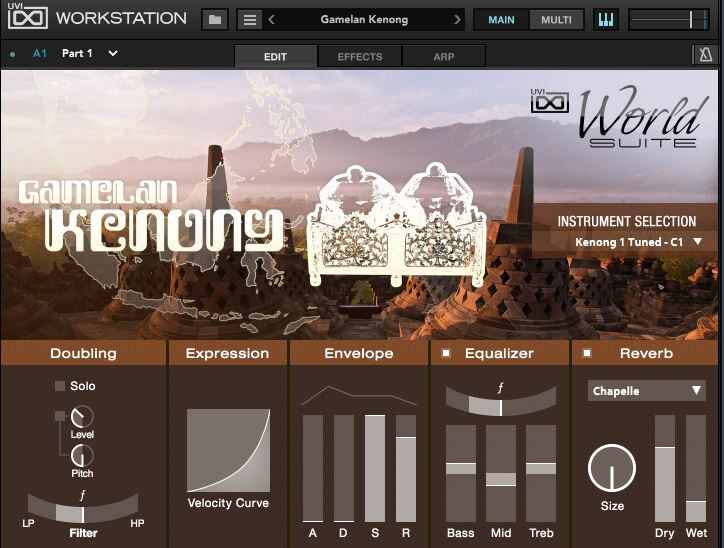Viewport: 724px width, 548px height.
Task: Adjust the Equalizer Treb slider
Action: tap(541, 474)
